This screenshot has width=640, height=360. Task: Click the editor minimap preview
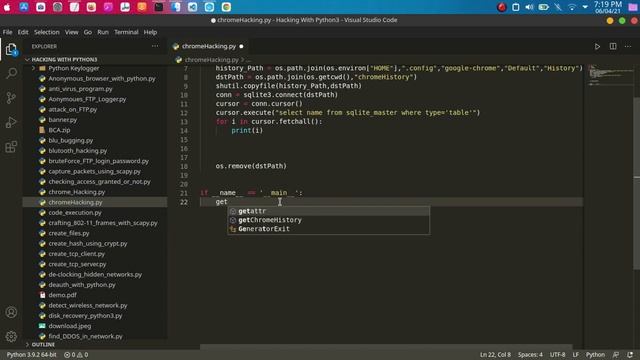click(609, 76)
